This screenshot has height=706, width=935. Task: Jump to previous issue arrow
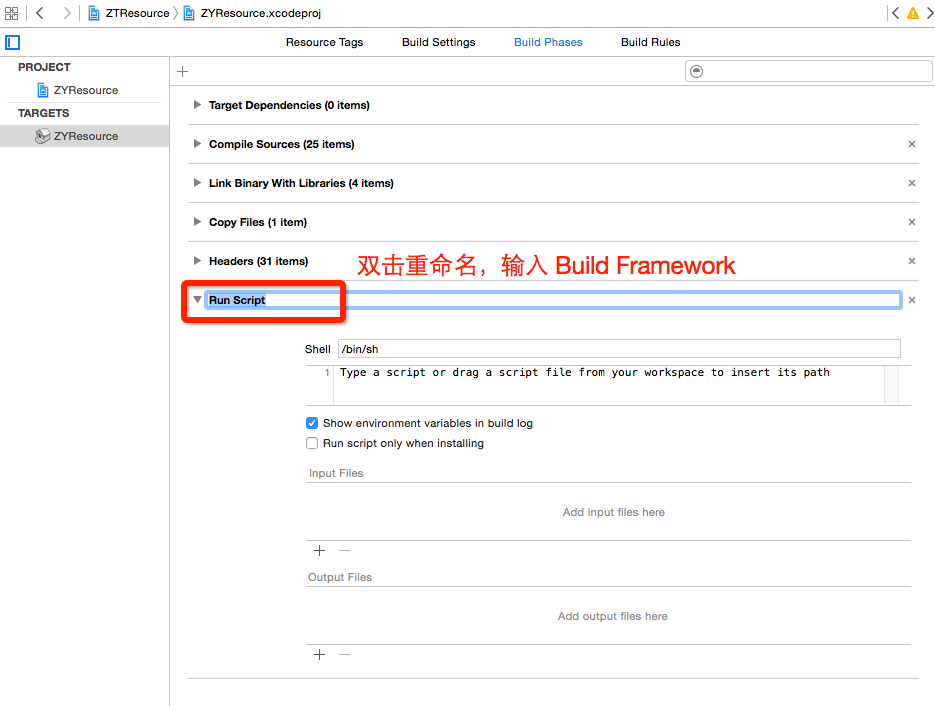coord(895,13)
